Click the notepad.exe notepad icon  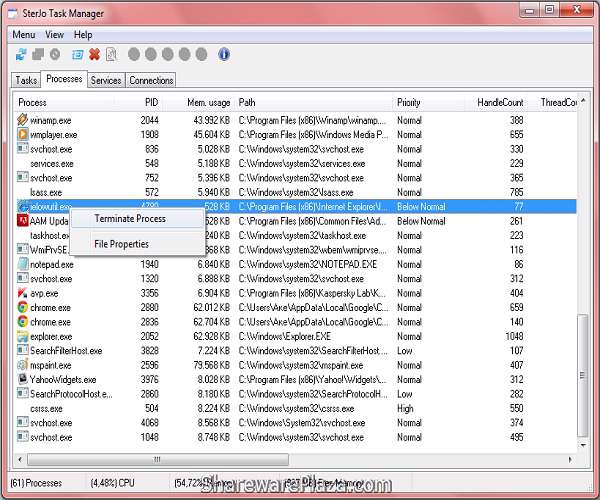23,264
